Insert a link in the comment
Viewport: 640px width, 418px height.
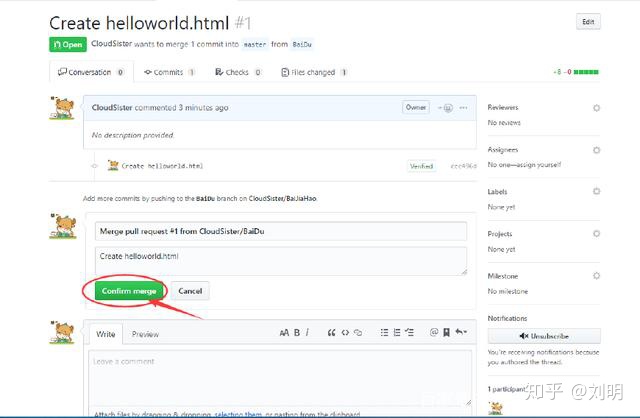358,333
